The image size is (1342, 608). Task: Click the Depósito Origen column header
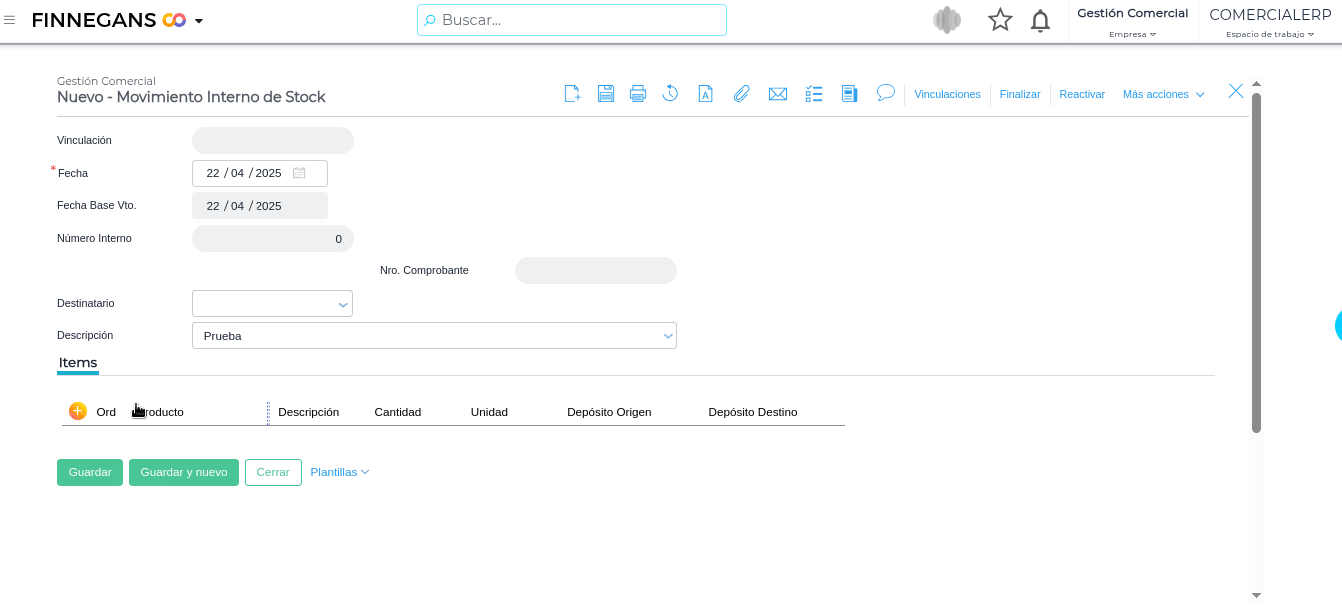(609, 412)
